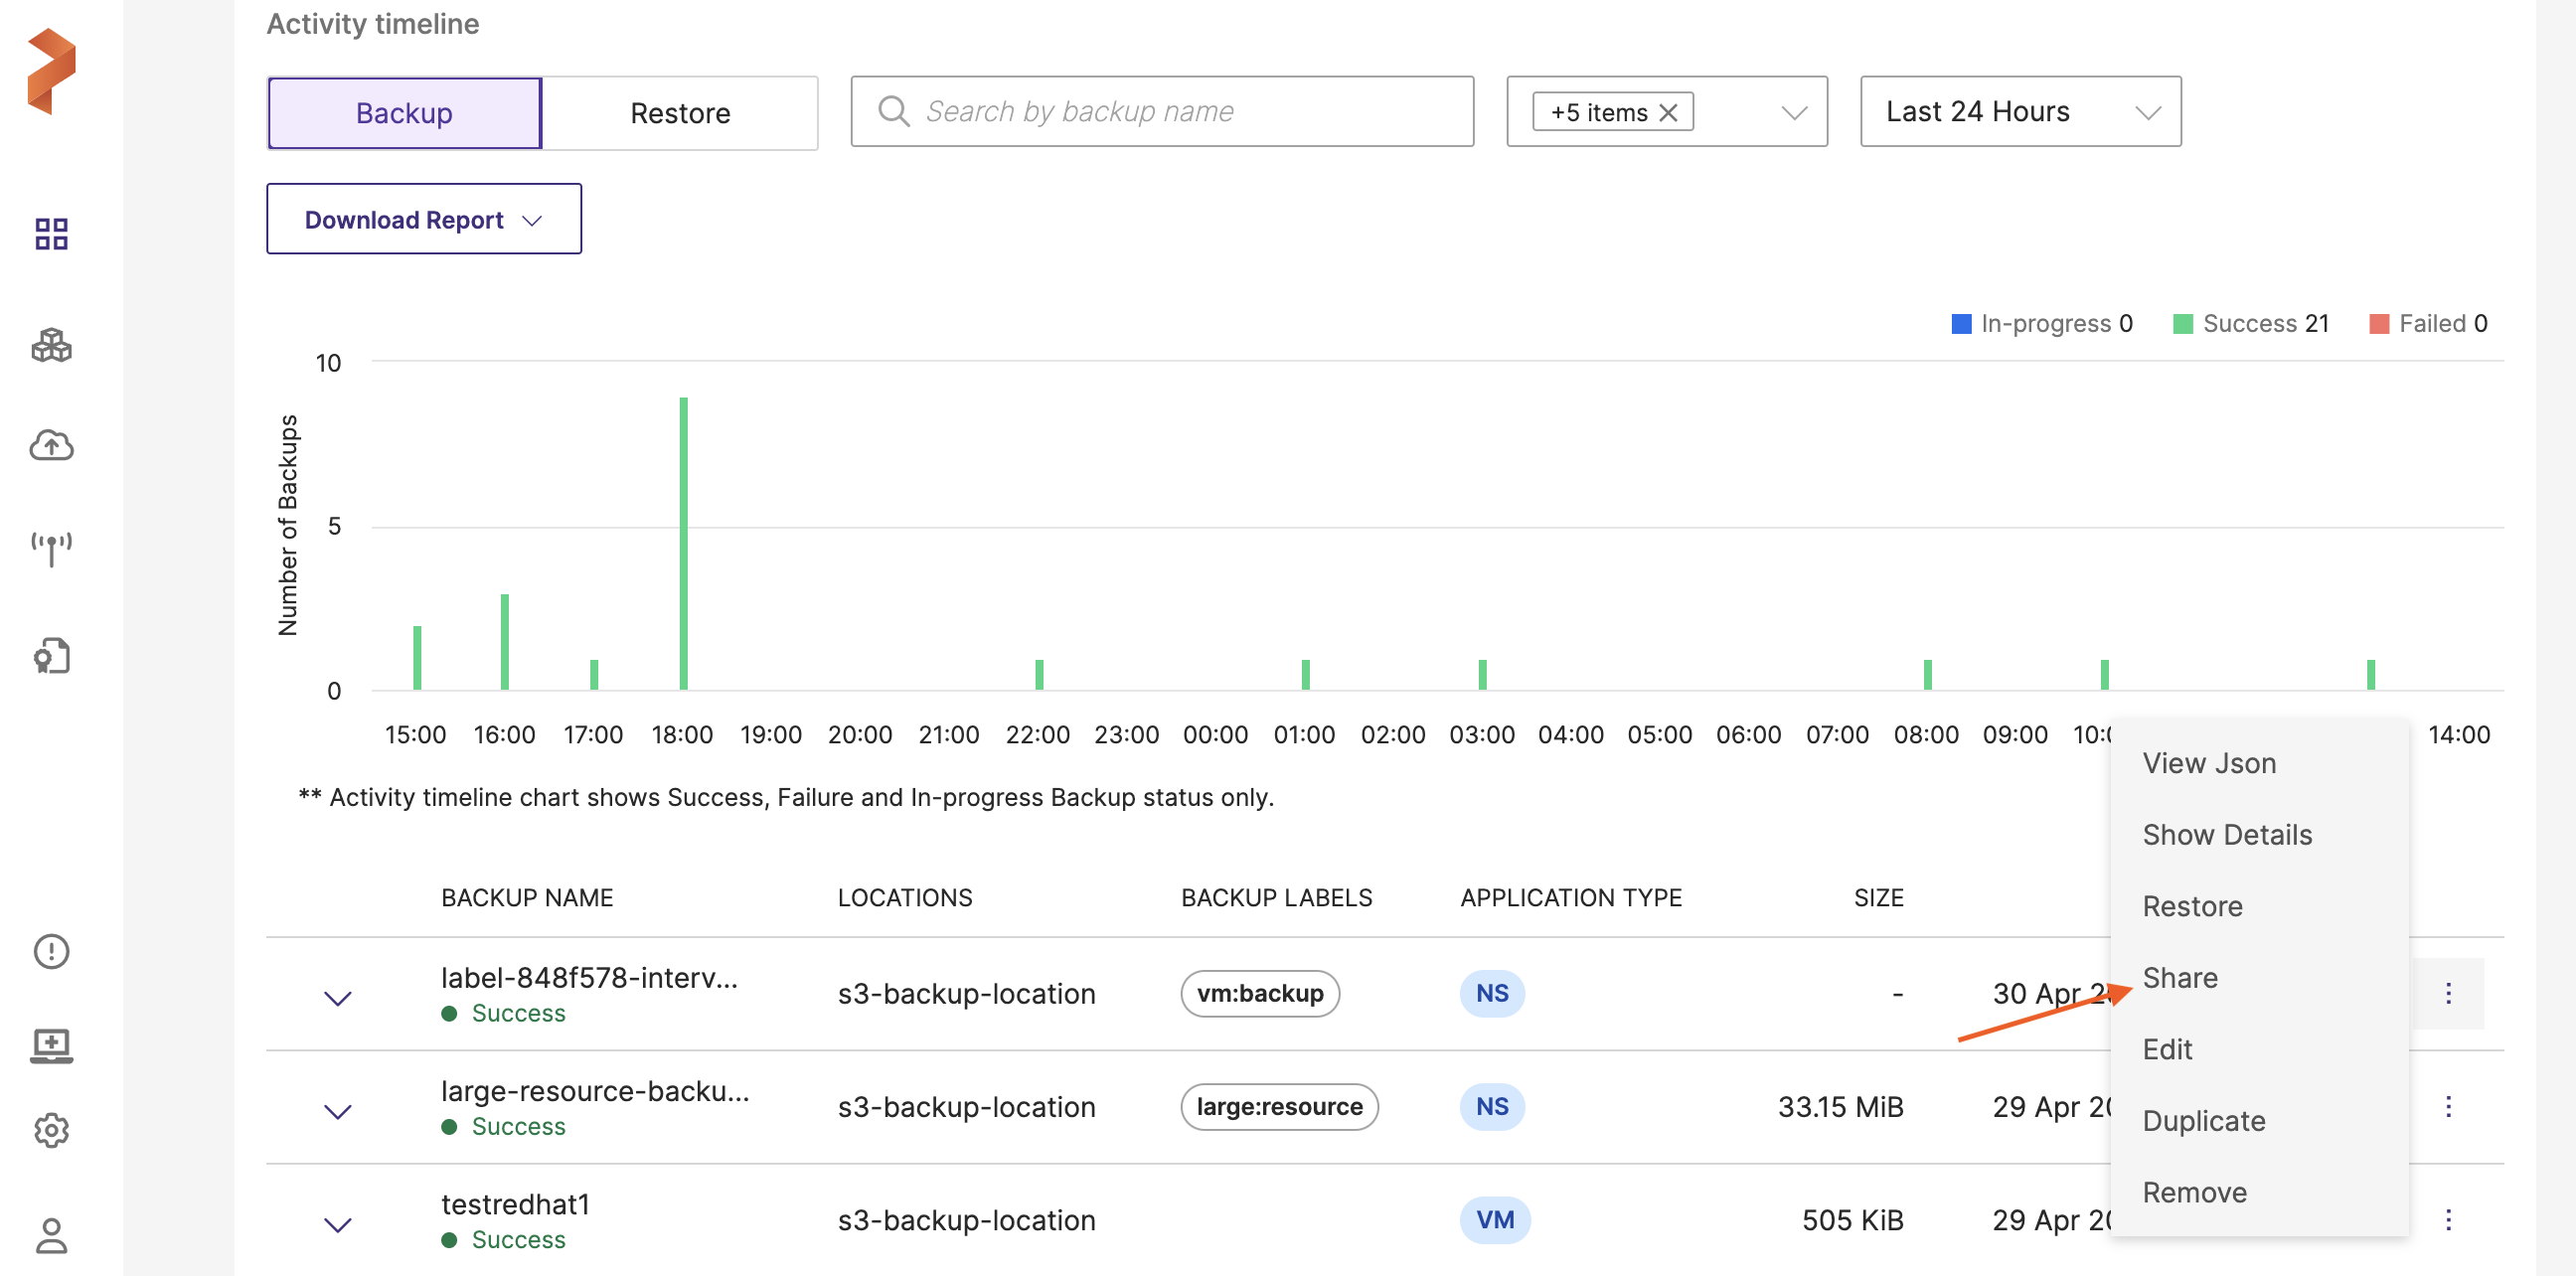Toggle the Failed legend in chart
Screen dimensions: 2576x1276
tap(2428, 324)
